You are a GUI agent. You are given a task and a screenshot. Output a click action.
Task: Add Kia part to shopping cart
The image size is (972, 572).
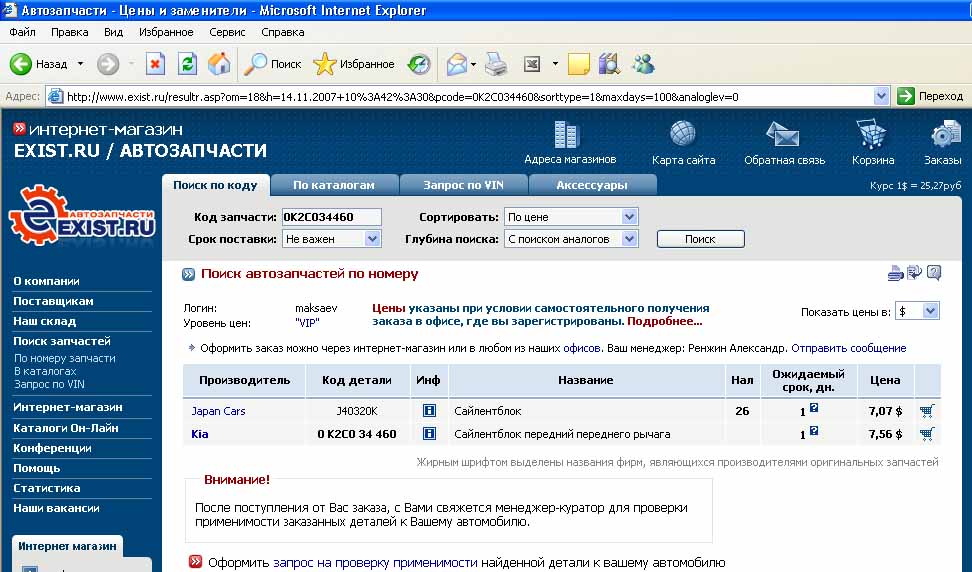pos(926,434)
